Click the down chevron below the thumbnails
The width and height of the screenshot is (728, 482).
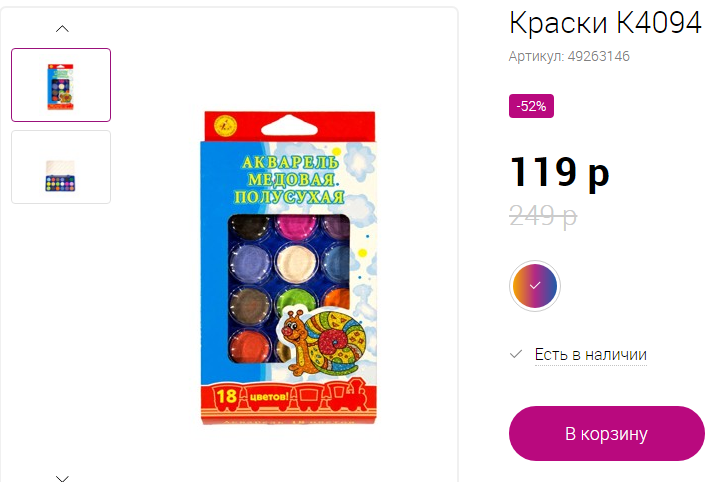coord(62,478)
